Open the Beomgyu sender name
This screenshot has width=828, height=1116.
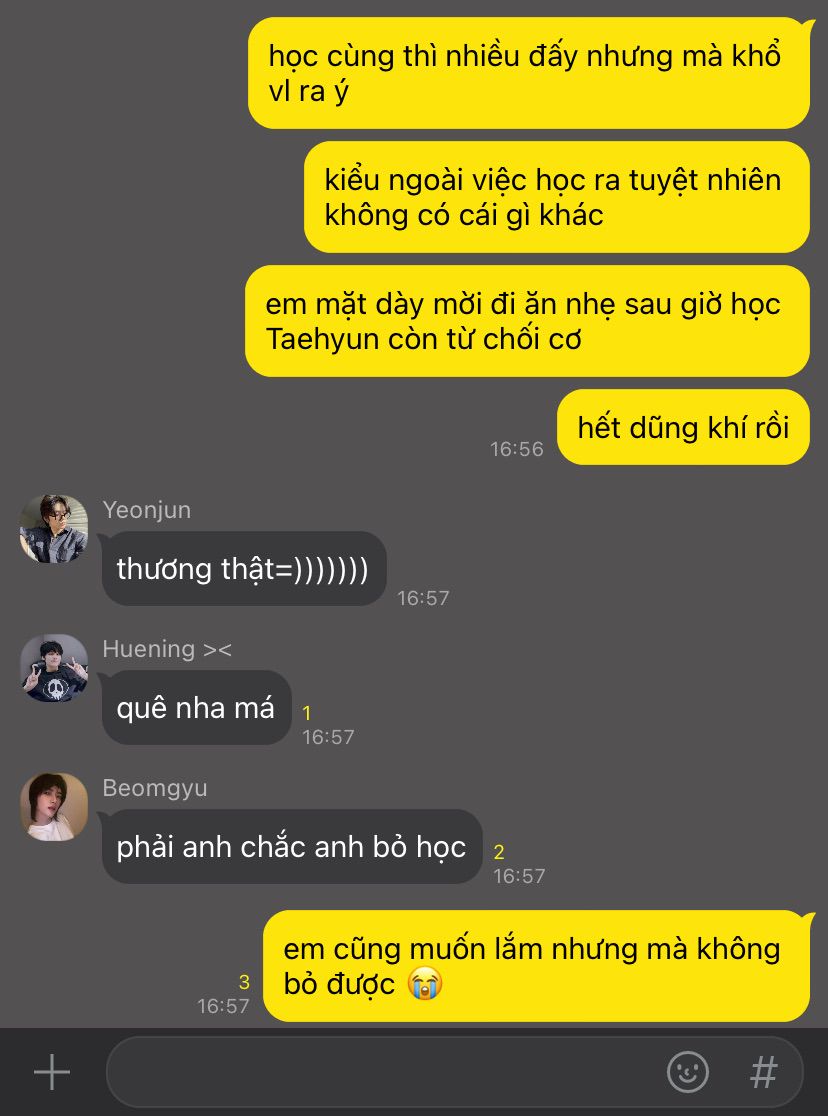click(x=154, y=788)
